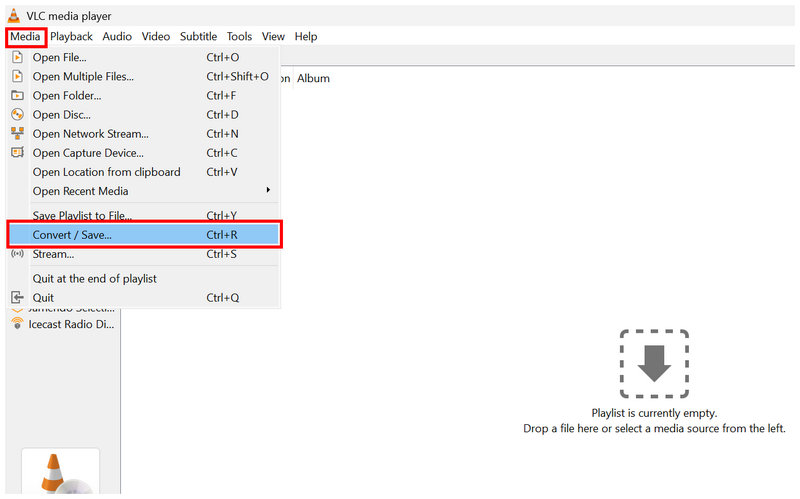
Task: Open the Tools menu
Action: (239, 36)
